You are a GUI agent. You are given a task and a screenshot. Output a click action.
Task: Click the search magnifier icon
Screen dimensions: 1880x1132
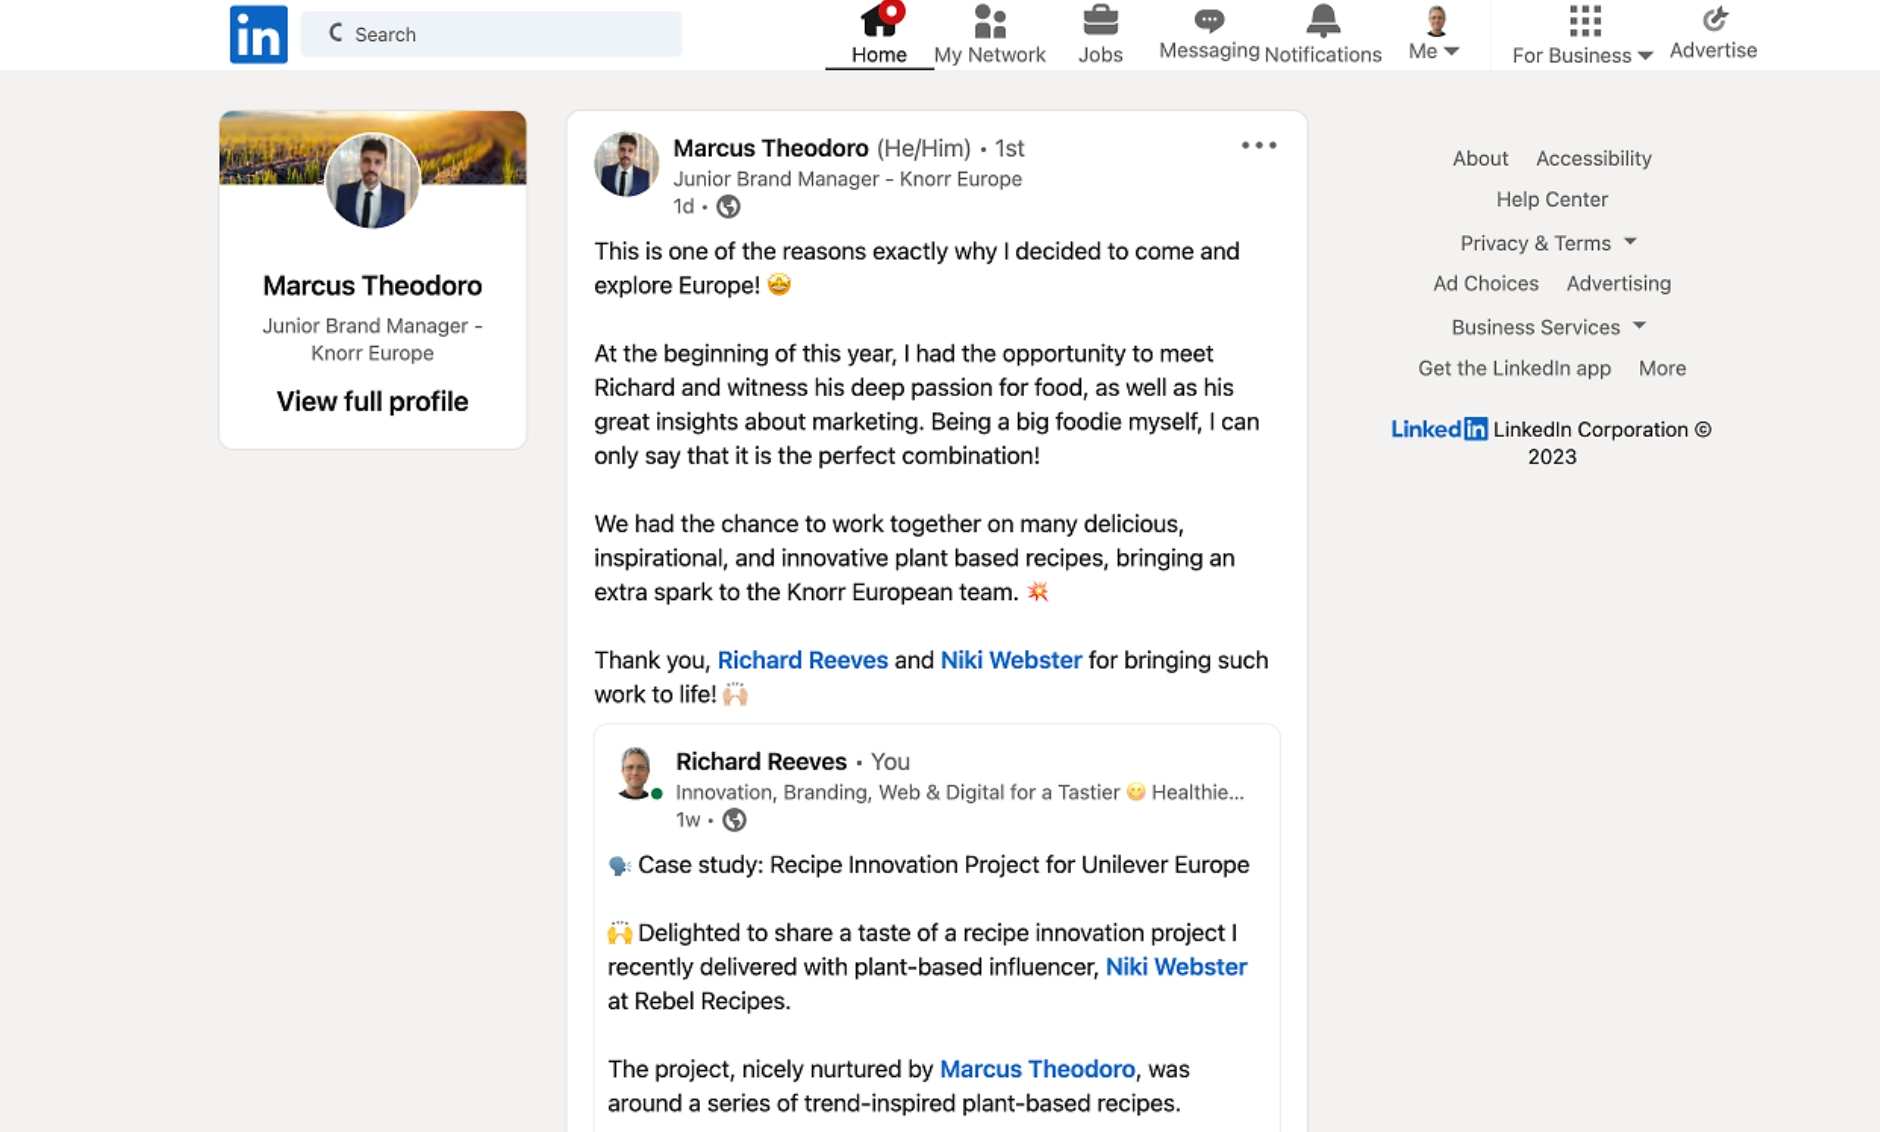[336, 33]
